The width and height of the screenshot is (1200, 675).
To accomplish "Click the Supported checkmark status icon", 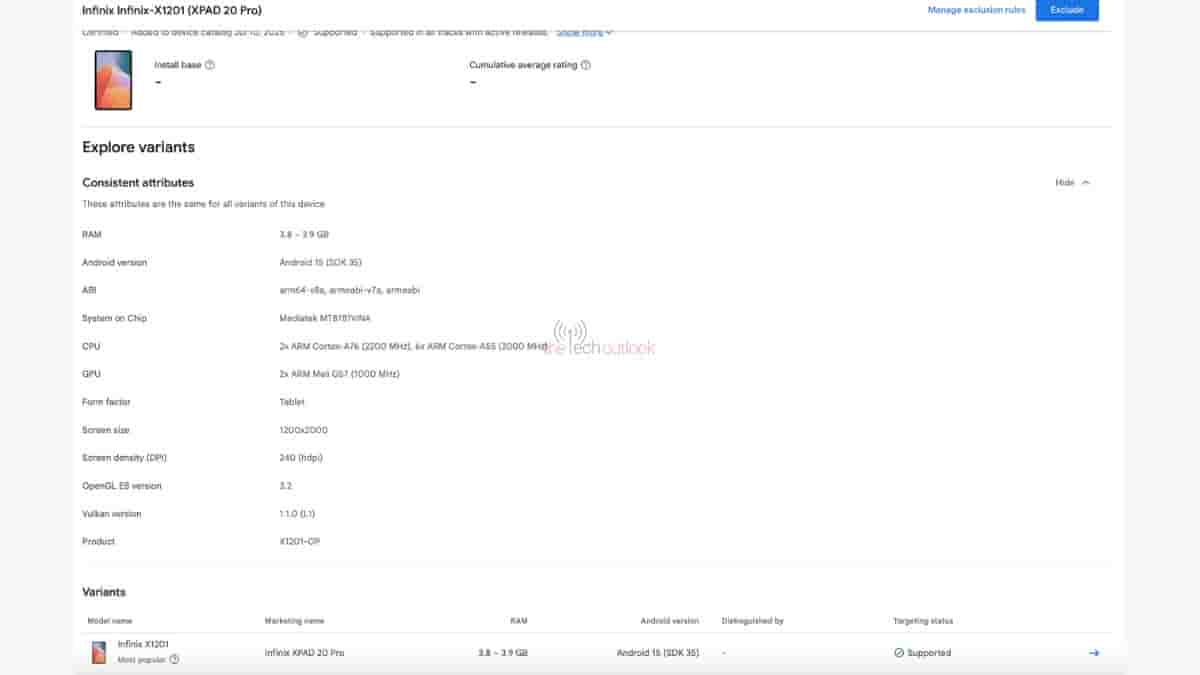I will click(x=899, y=653).
